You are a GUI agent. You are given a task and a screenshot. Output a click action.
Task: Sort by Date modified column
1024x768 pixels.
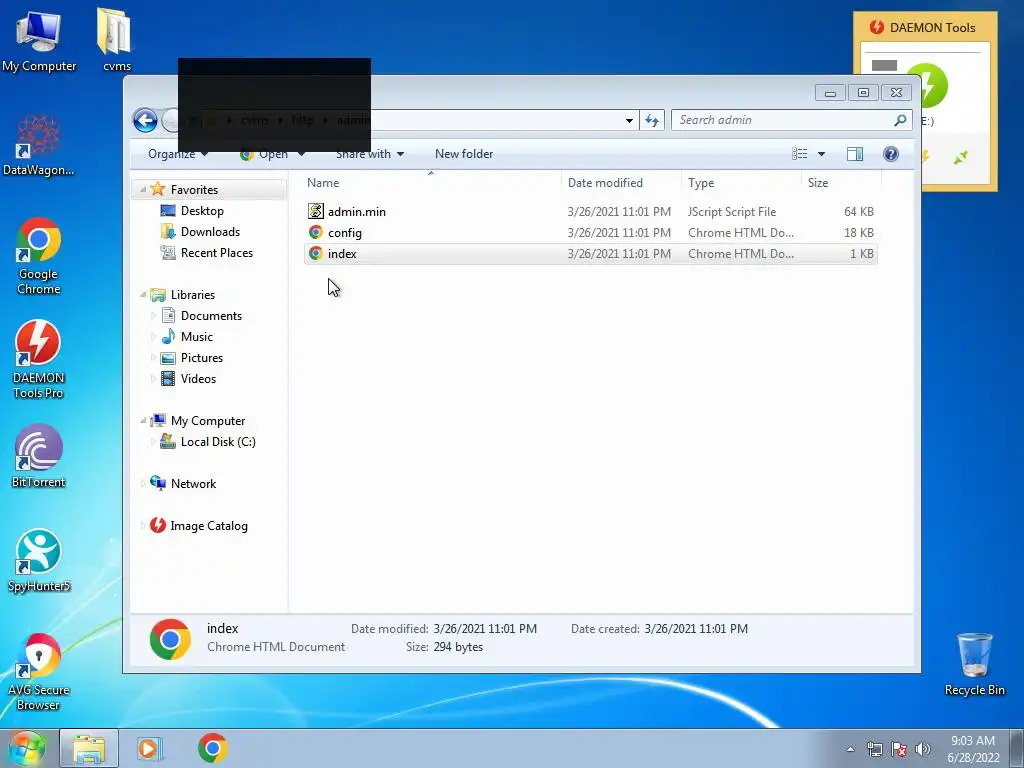point(620,182)
